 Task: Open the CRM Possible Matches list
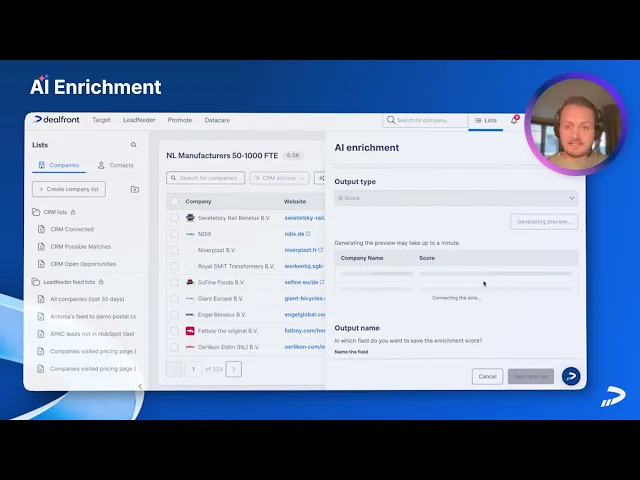pyautogui.click(x=80, y=247)
